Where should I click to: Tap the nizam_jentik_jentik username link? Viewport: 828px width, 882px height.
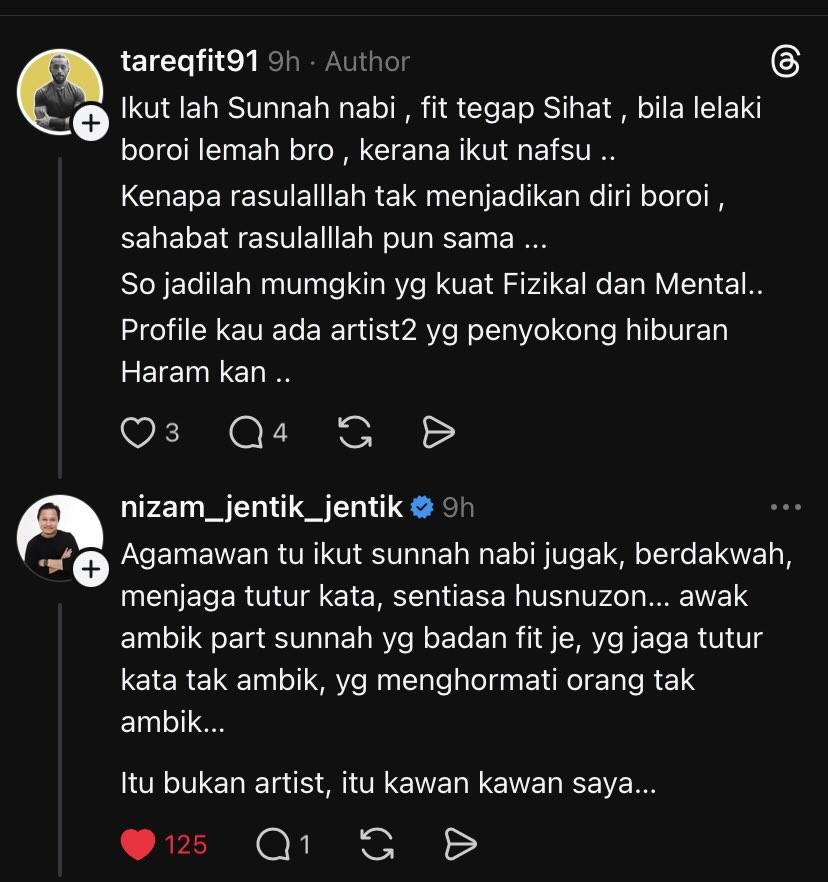pos(262,508)
